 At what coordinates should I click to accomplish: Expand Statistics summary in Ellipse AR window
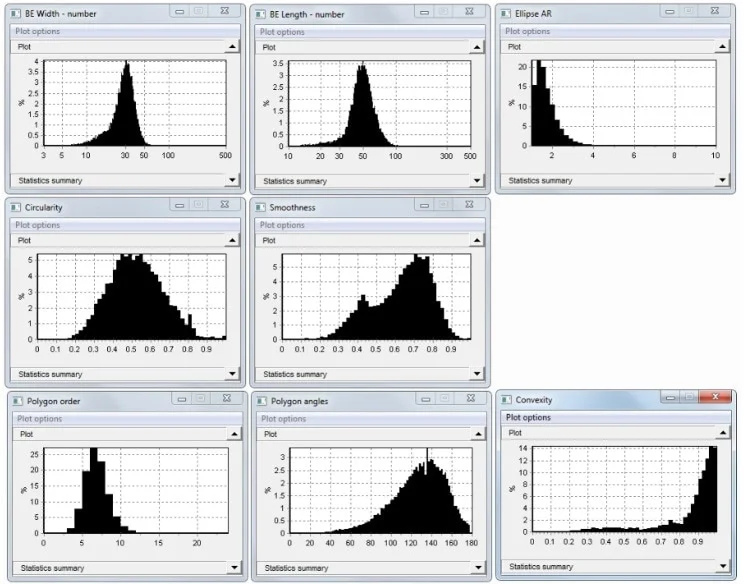(x=723, y=181)
